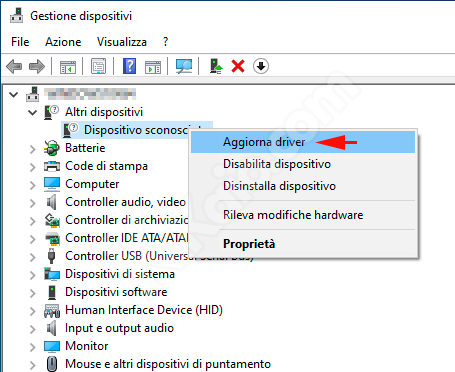Expand the Controller audio, video arrow
Viewport: 455px width, 372px height.
(x=32, y=203)
